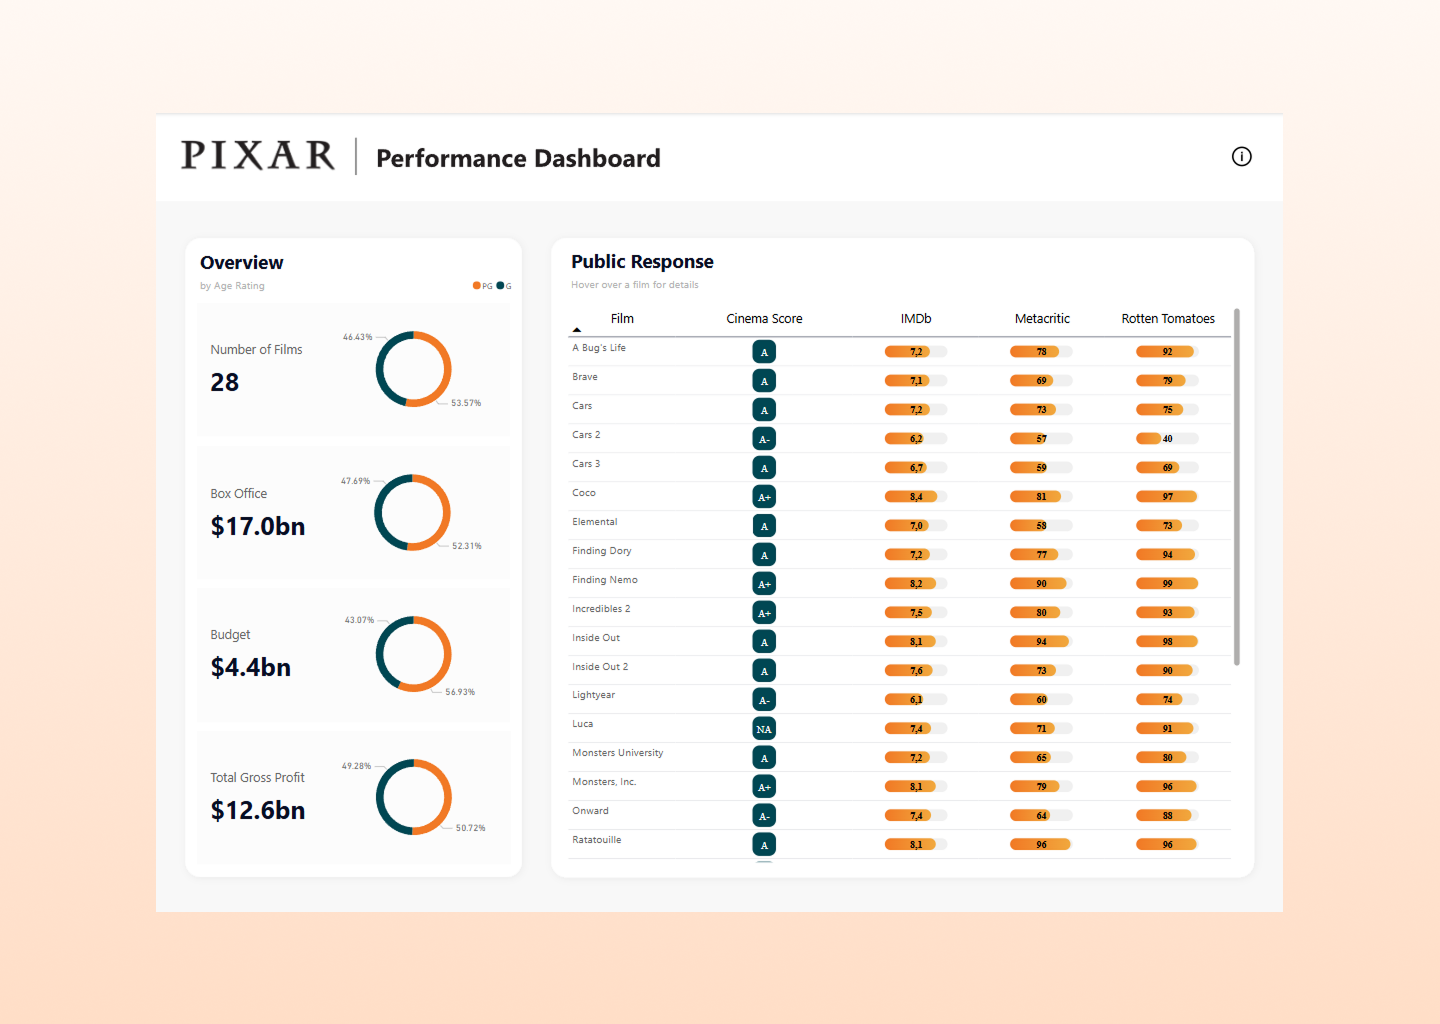Click Coco IMDb 8,4 bar
Image resolution: width=1440 pixels, height=1024 pixels.
click(916, 497)
